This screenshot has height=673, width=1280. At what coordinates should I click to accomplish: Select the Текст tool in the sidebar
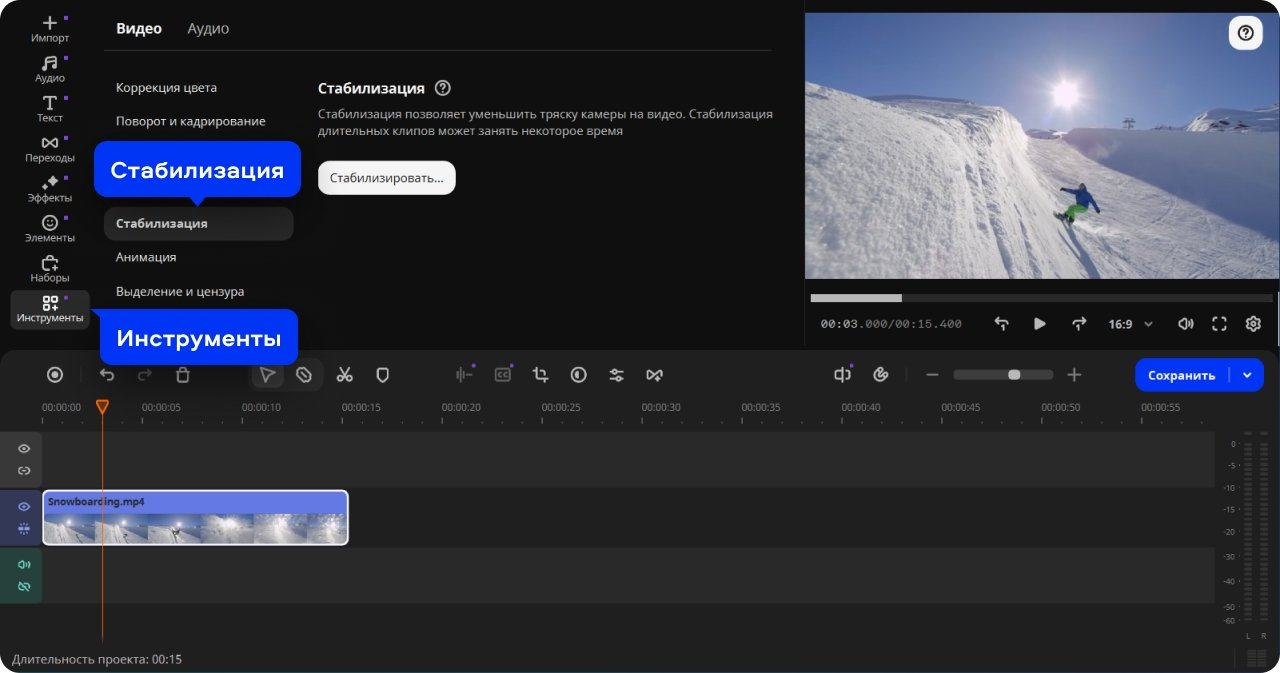[x=50, y=108]
